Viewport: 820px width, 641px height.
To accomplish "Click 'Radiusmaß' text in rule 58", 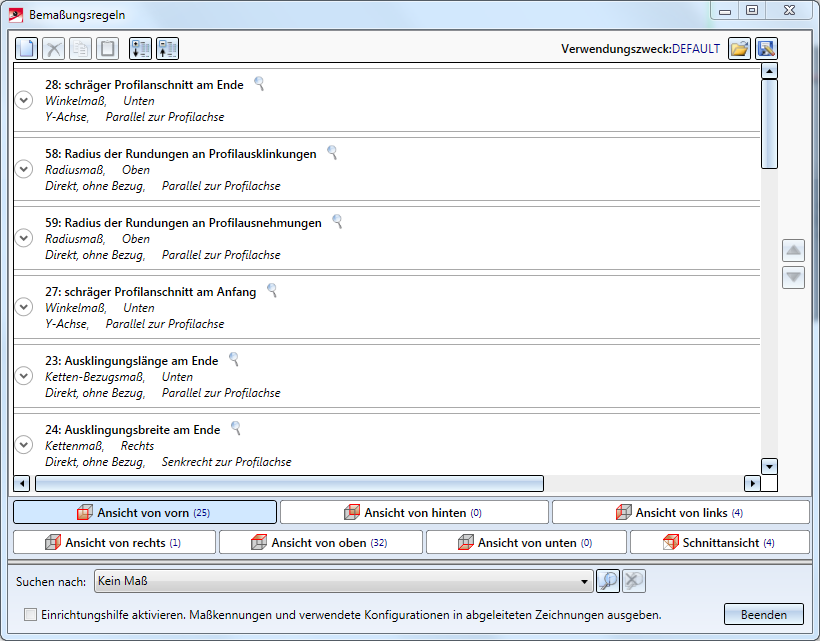I will click(x=75, y=170).
